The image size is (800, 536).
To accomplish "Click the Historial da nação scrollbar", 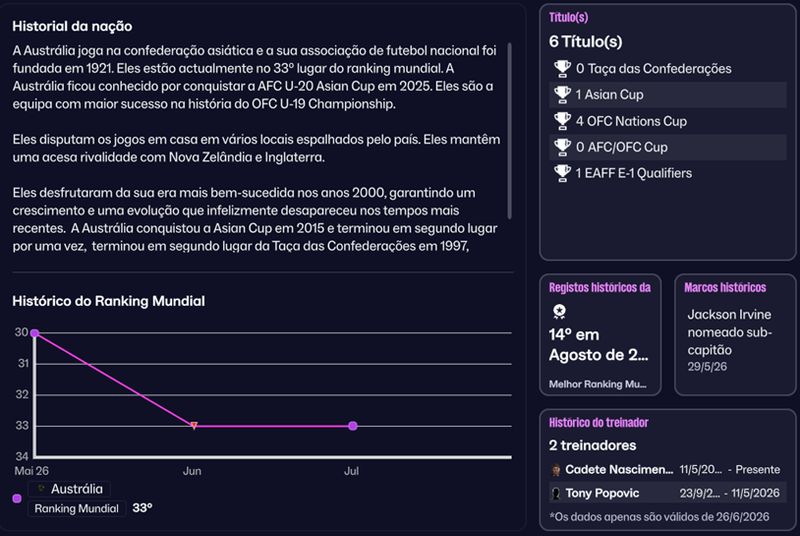I will click(509, 131).
